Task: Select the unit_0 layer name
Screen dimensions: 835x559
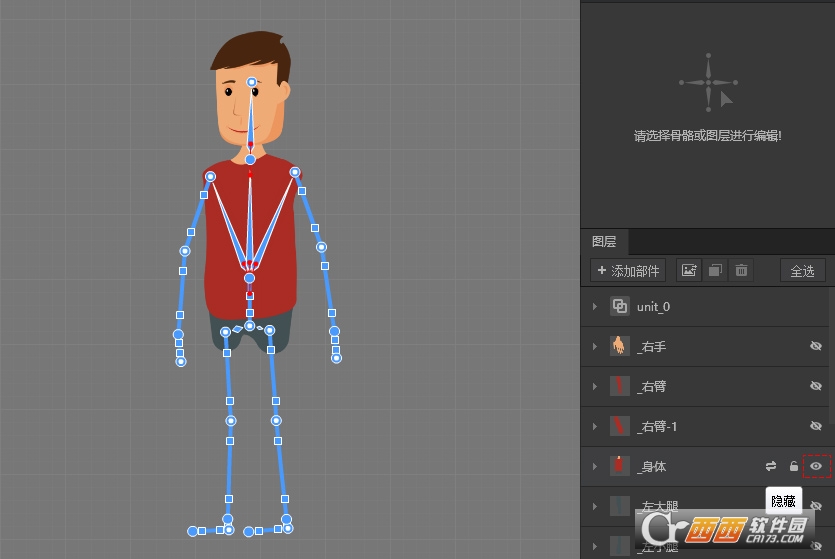Action: [653, 307]
